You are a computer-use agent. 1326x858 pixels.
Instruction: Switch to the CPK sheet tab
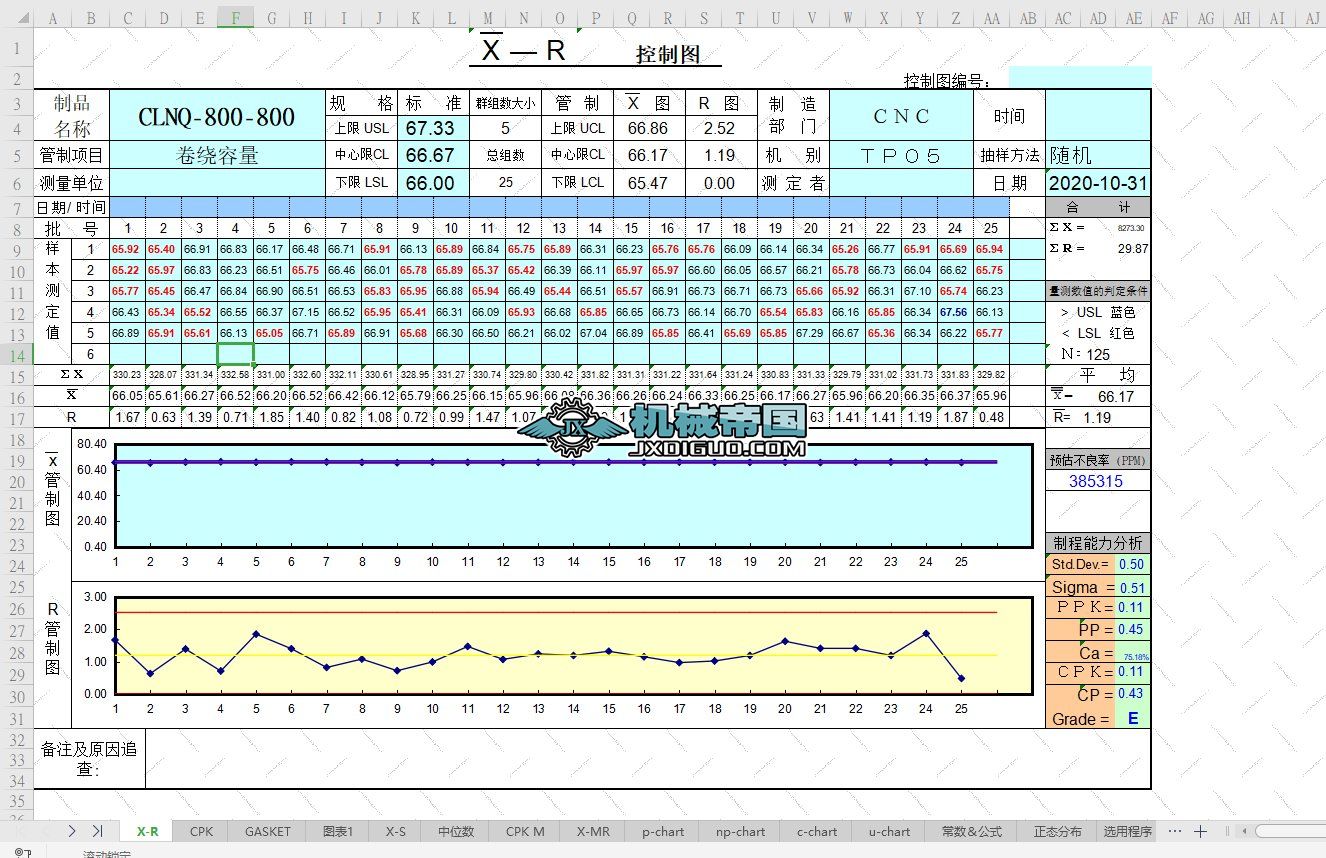(x=201, y=831)
